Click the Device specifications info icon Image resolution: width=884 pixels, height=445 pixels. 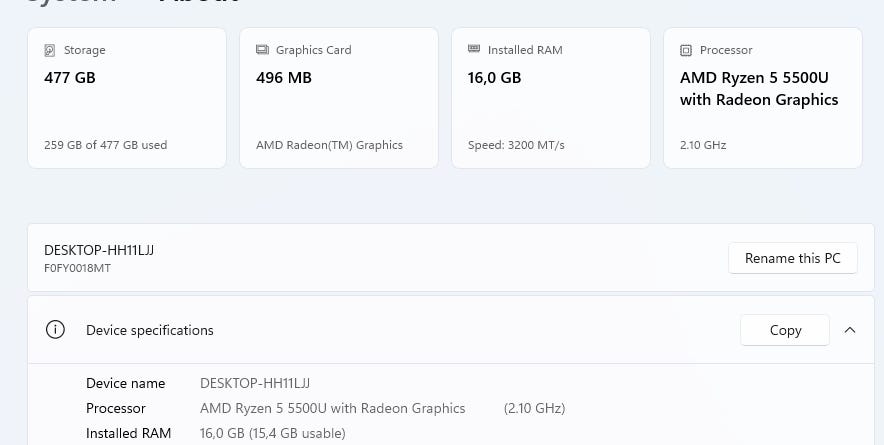click(56, 330)
